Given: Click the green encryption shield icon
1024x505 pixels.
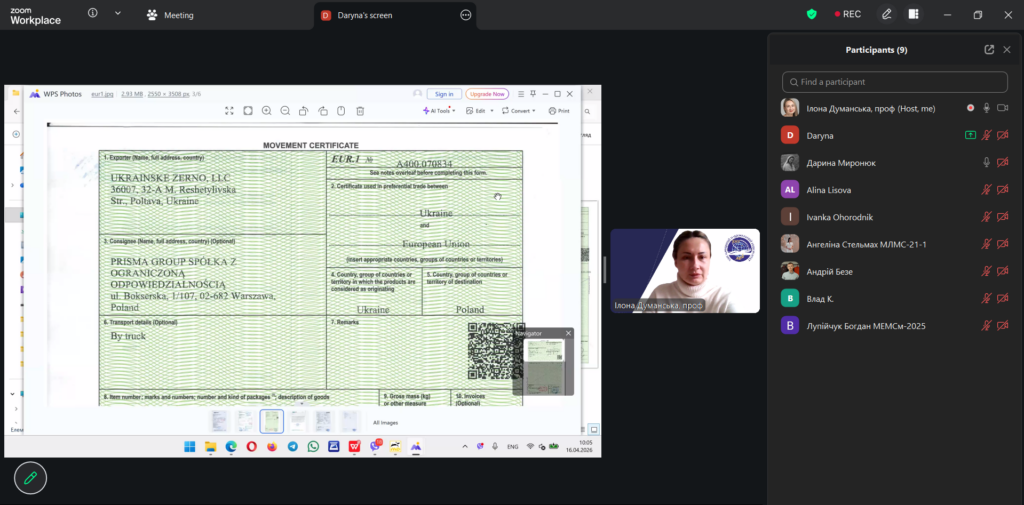Looking at the screenshot, I should [x=812, y=14].
